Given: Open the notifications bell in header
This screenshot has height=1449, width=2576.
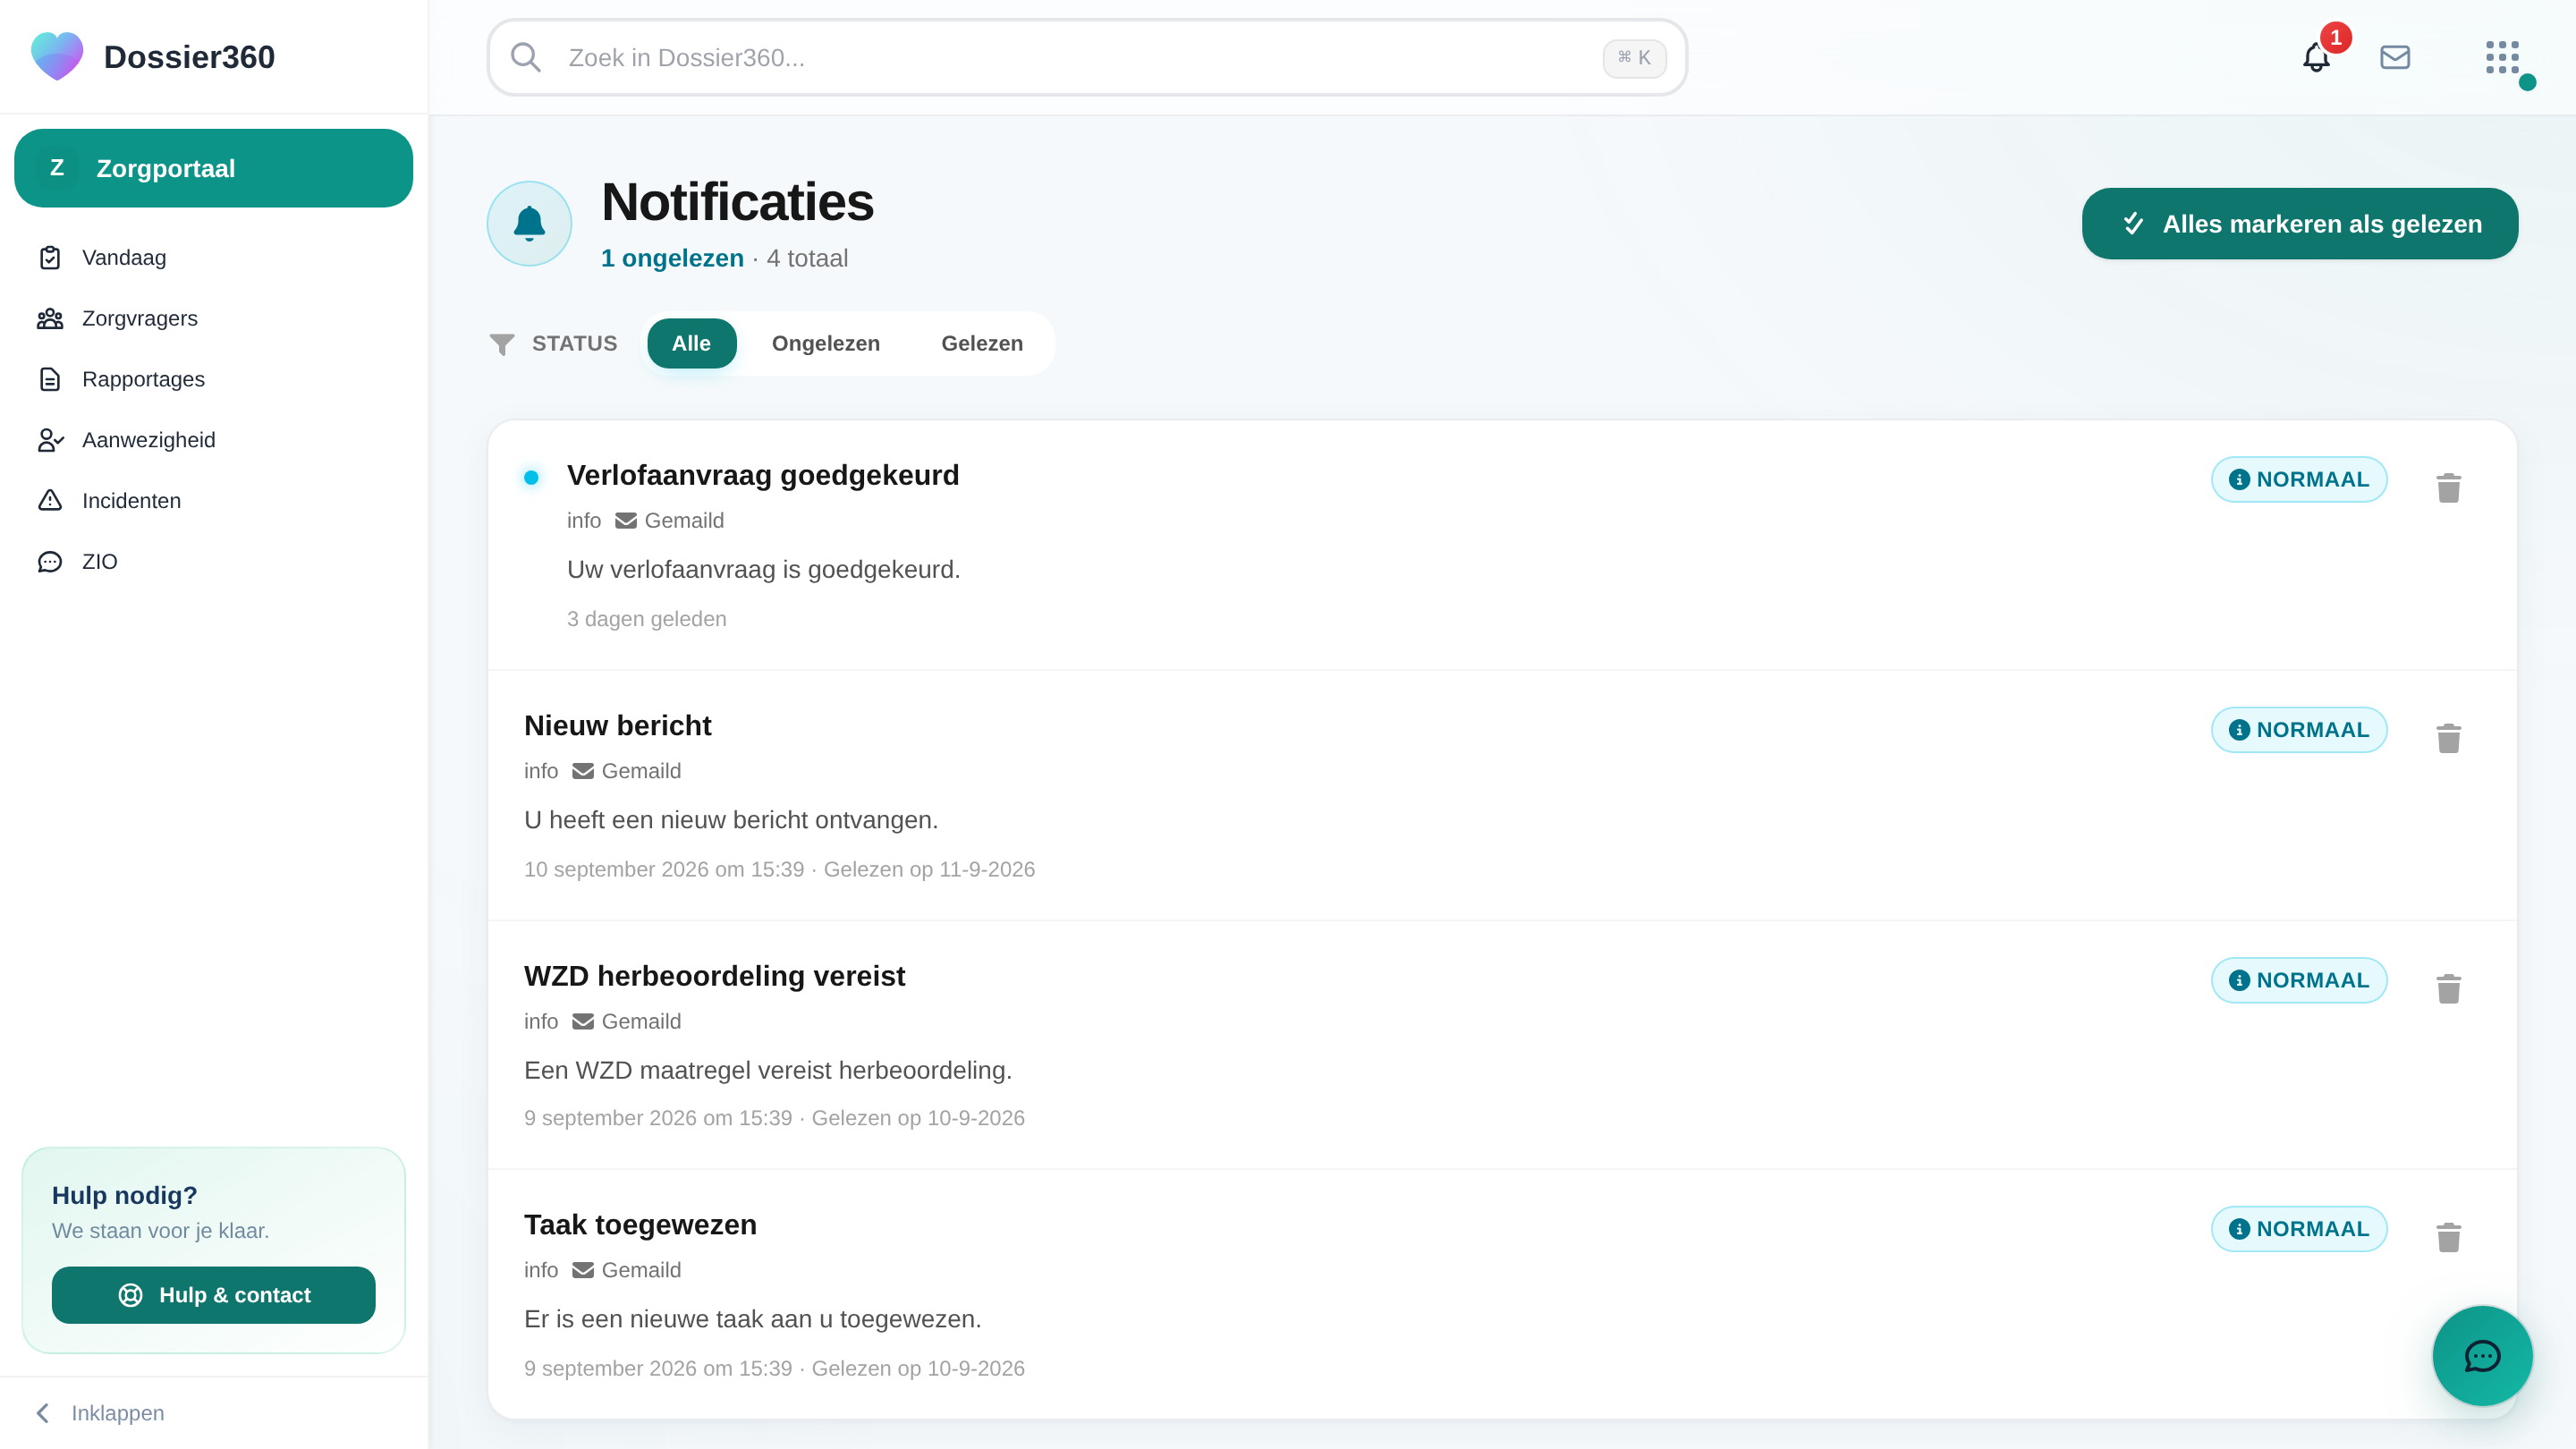Looking at the screenshot, I should (2316, 57).
